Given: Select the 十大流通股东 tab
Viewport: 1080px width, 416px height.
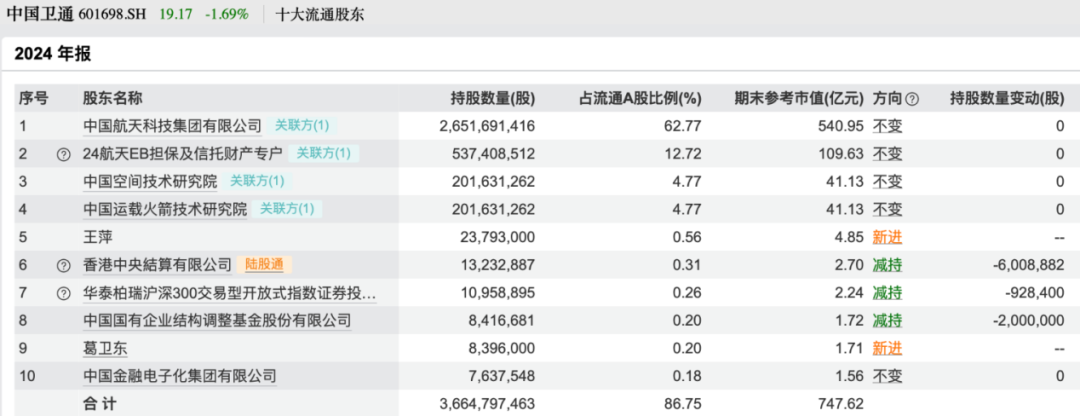Looking at the screenshot, I should click(321, 15).
